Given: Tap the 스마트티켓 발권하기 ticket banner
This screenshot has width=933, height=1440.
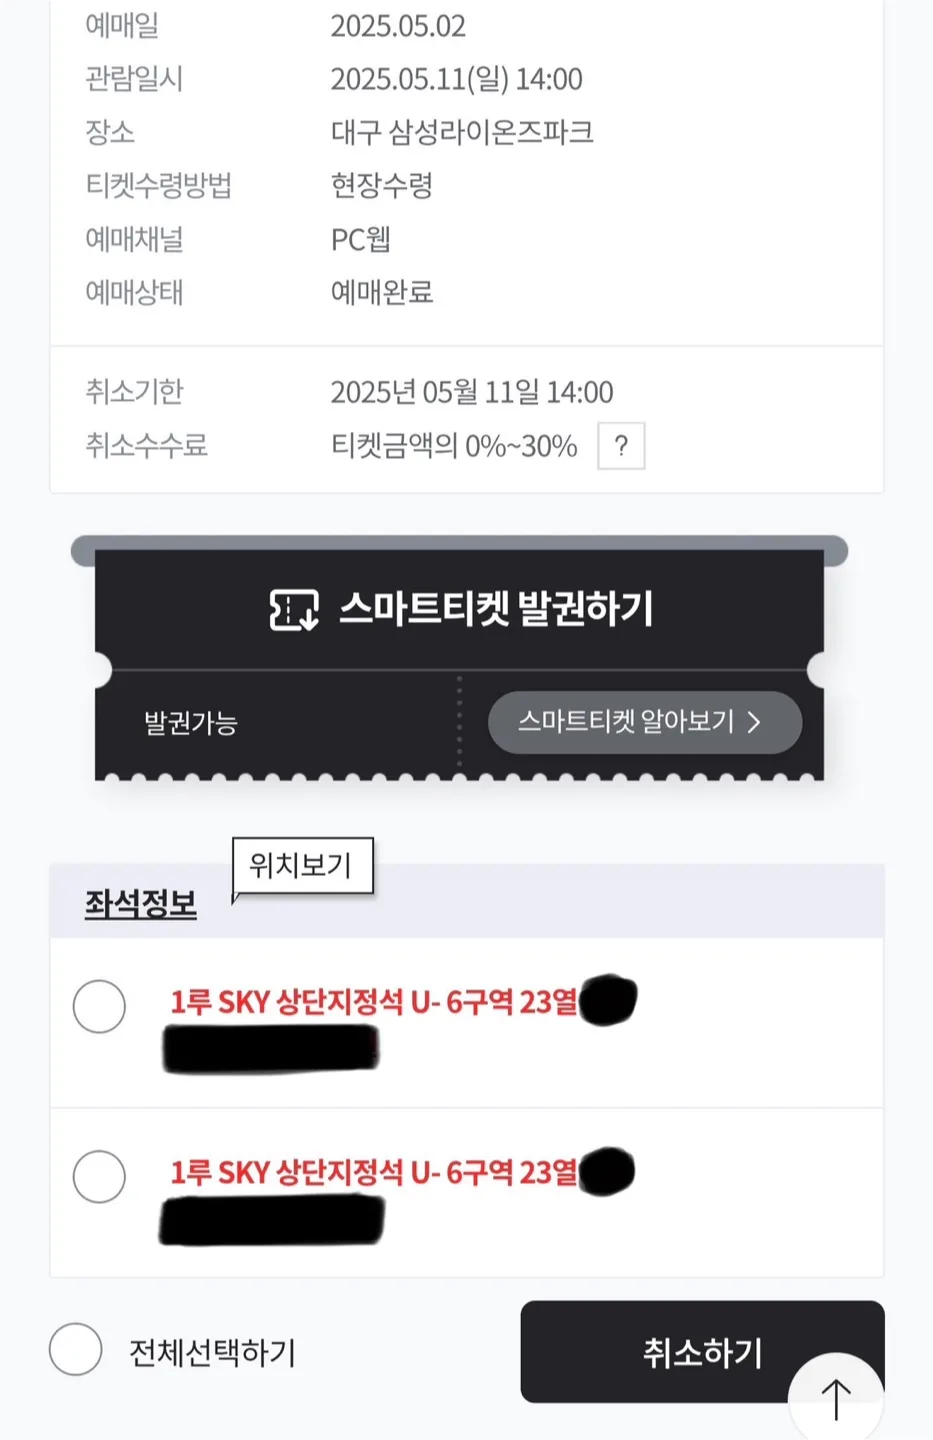Looking at the screenshot, I should pyautogui.click(x=460, y=610).
